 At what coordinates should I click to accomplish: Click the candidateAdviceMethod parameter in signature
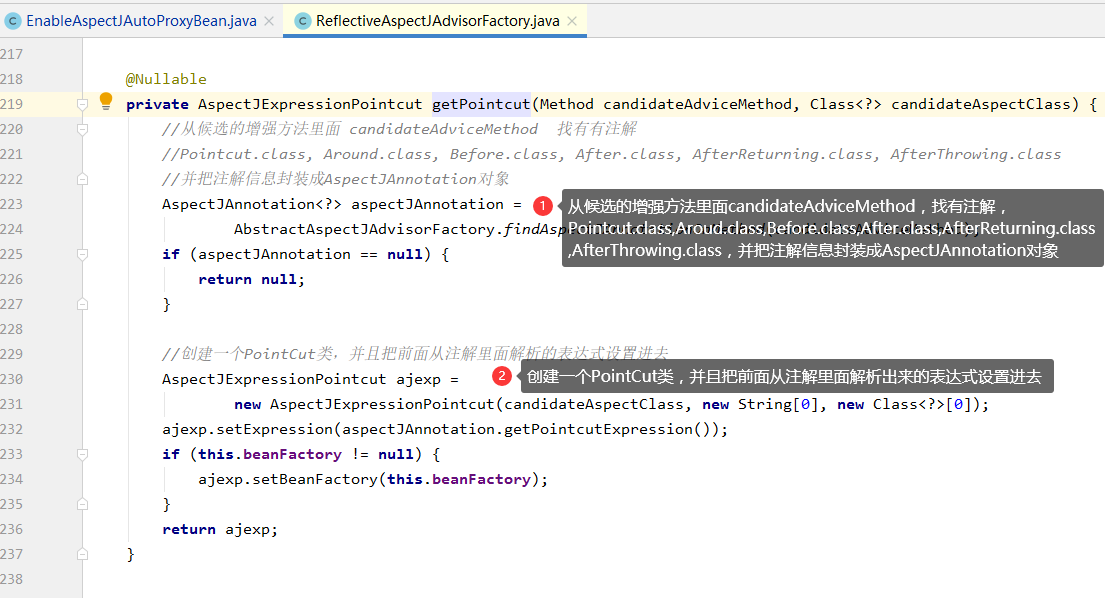coord(698,104)
